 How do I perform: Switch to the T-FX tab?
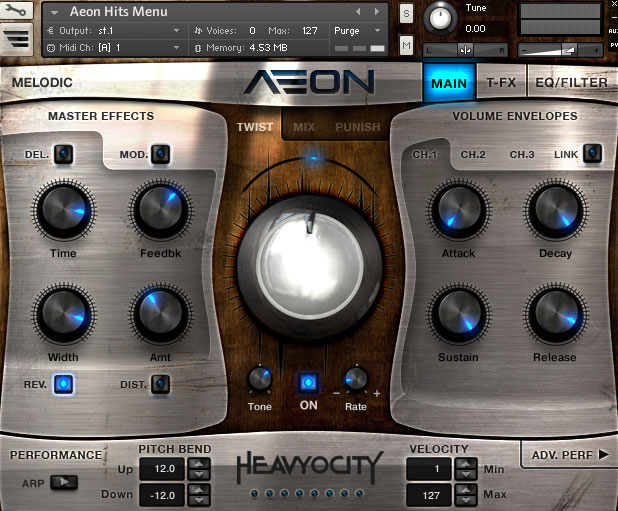(x=501, y=83)
